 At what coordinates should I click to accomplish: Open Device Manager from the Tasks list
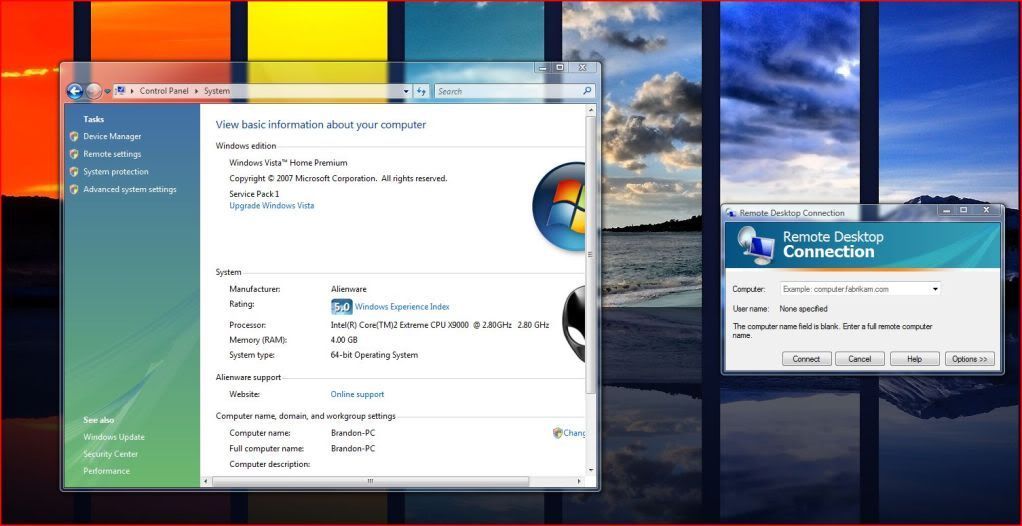tap(112, 136)
